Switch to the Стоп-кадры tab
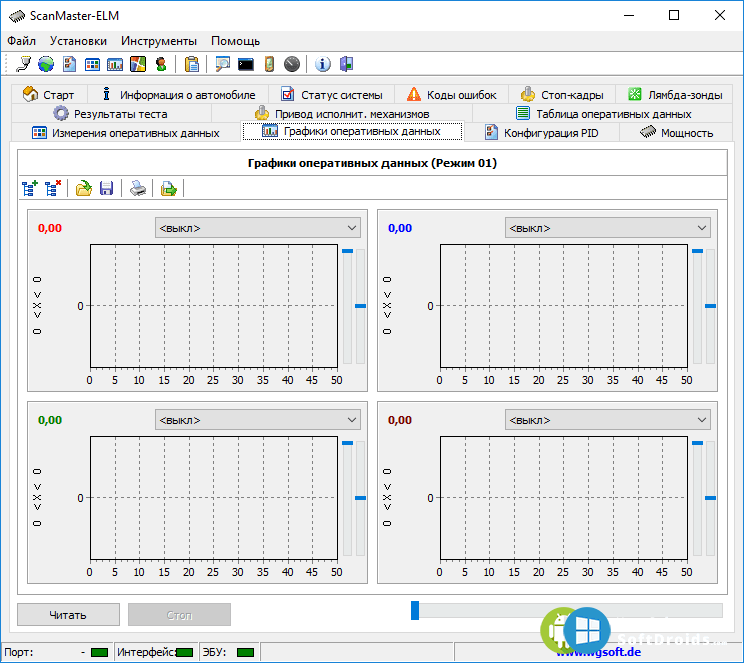The height and width of the screenshot is (663, 744). point(562,94)
